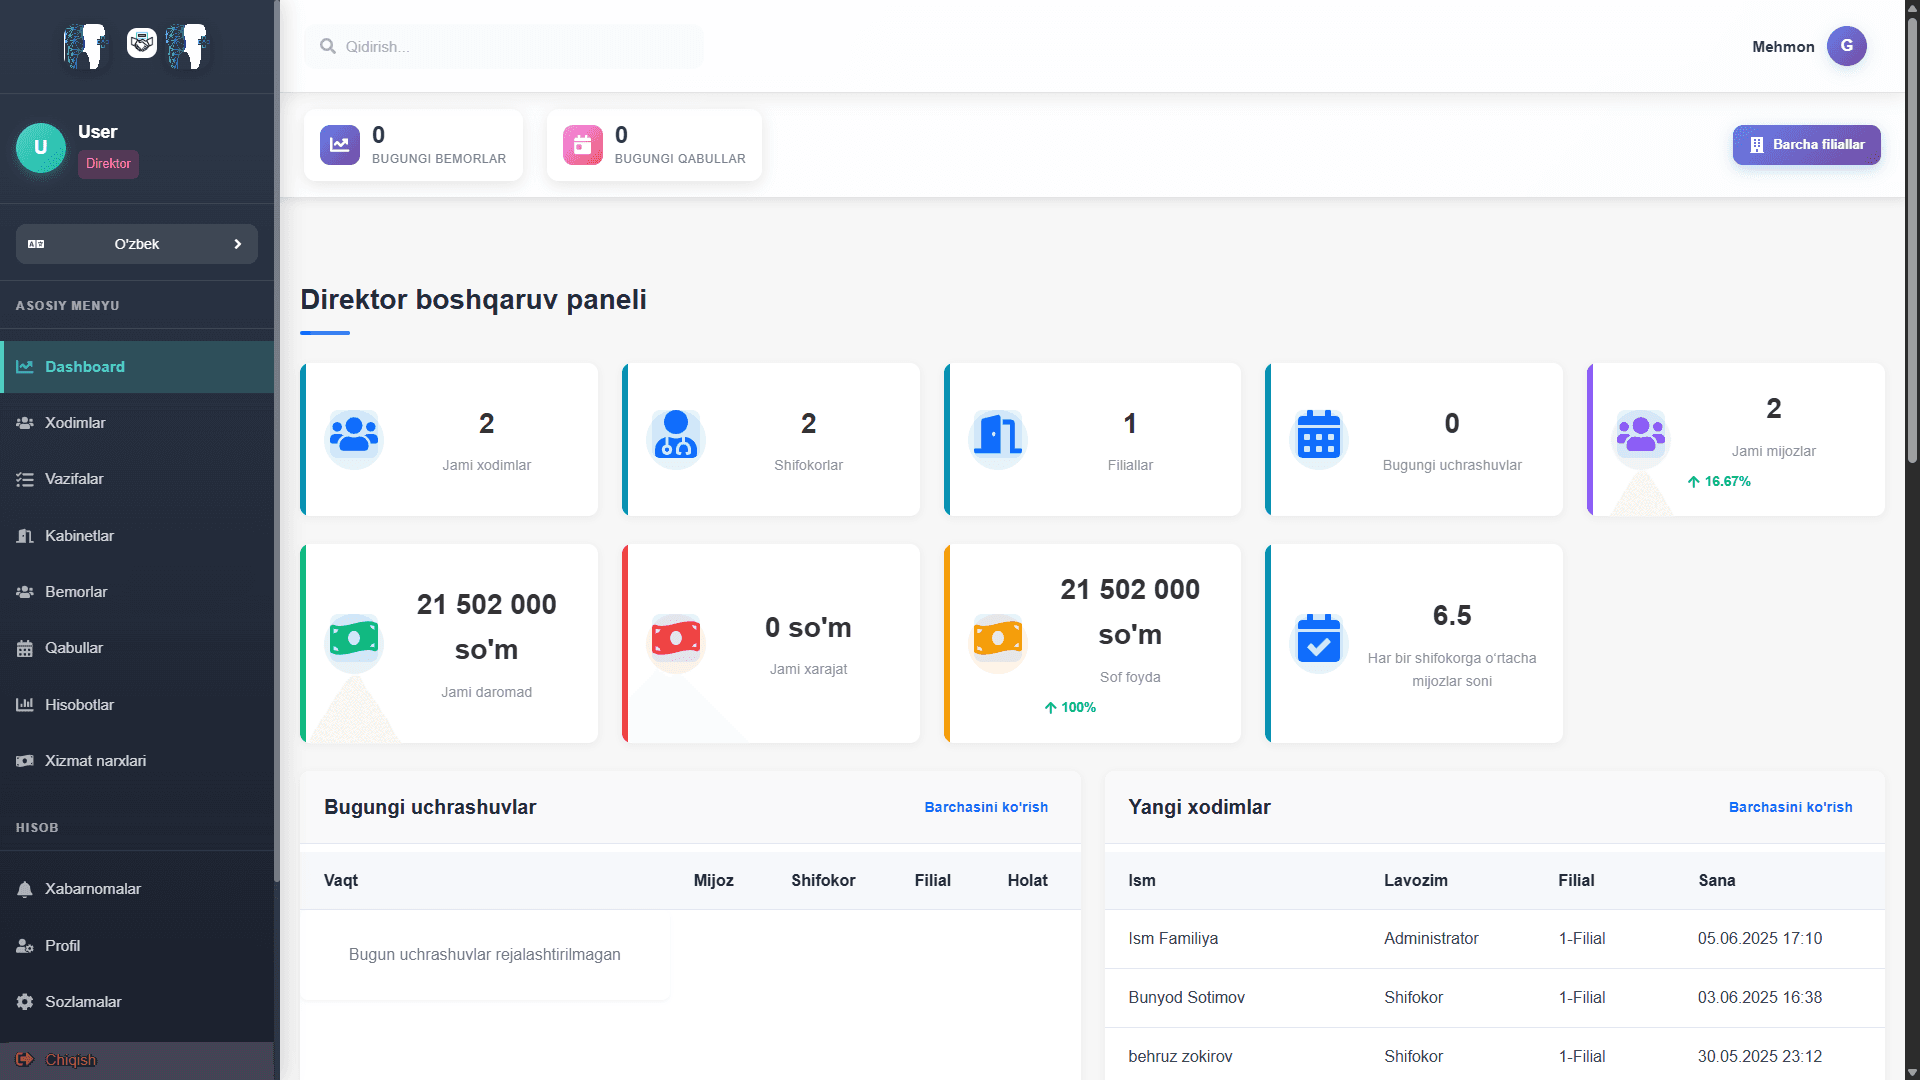
Task: Click the Shifokorlar doctor icon
Action: pyautogui.click(x=676, y=436)
